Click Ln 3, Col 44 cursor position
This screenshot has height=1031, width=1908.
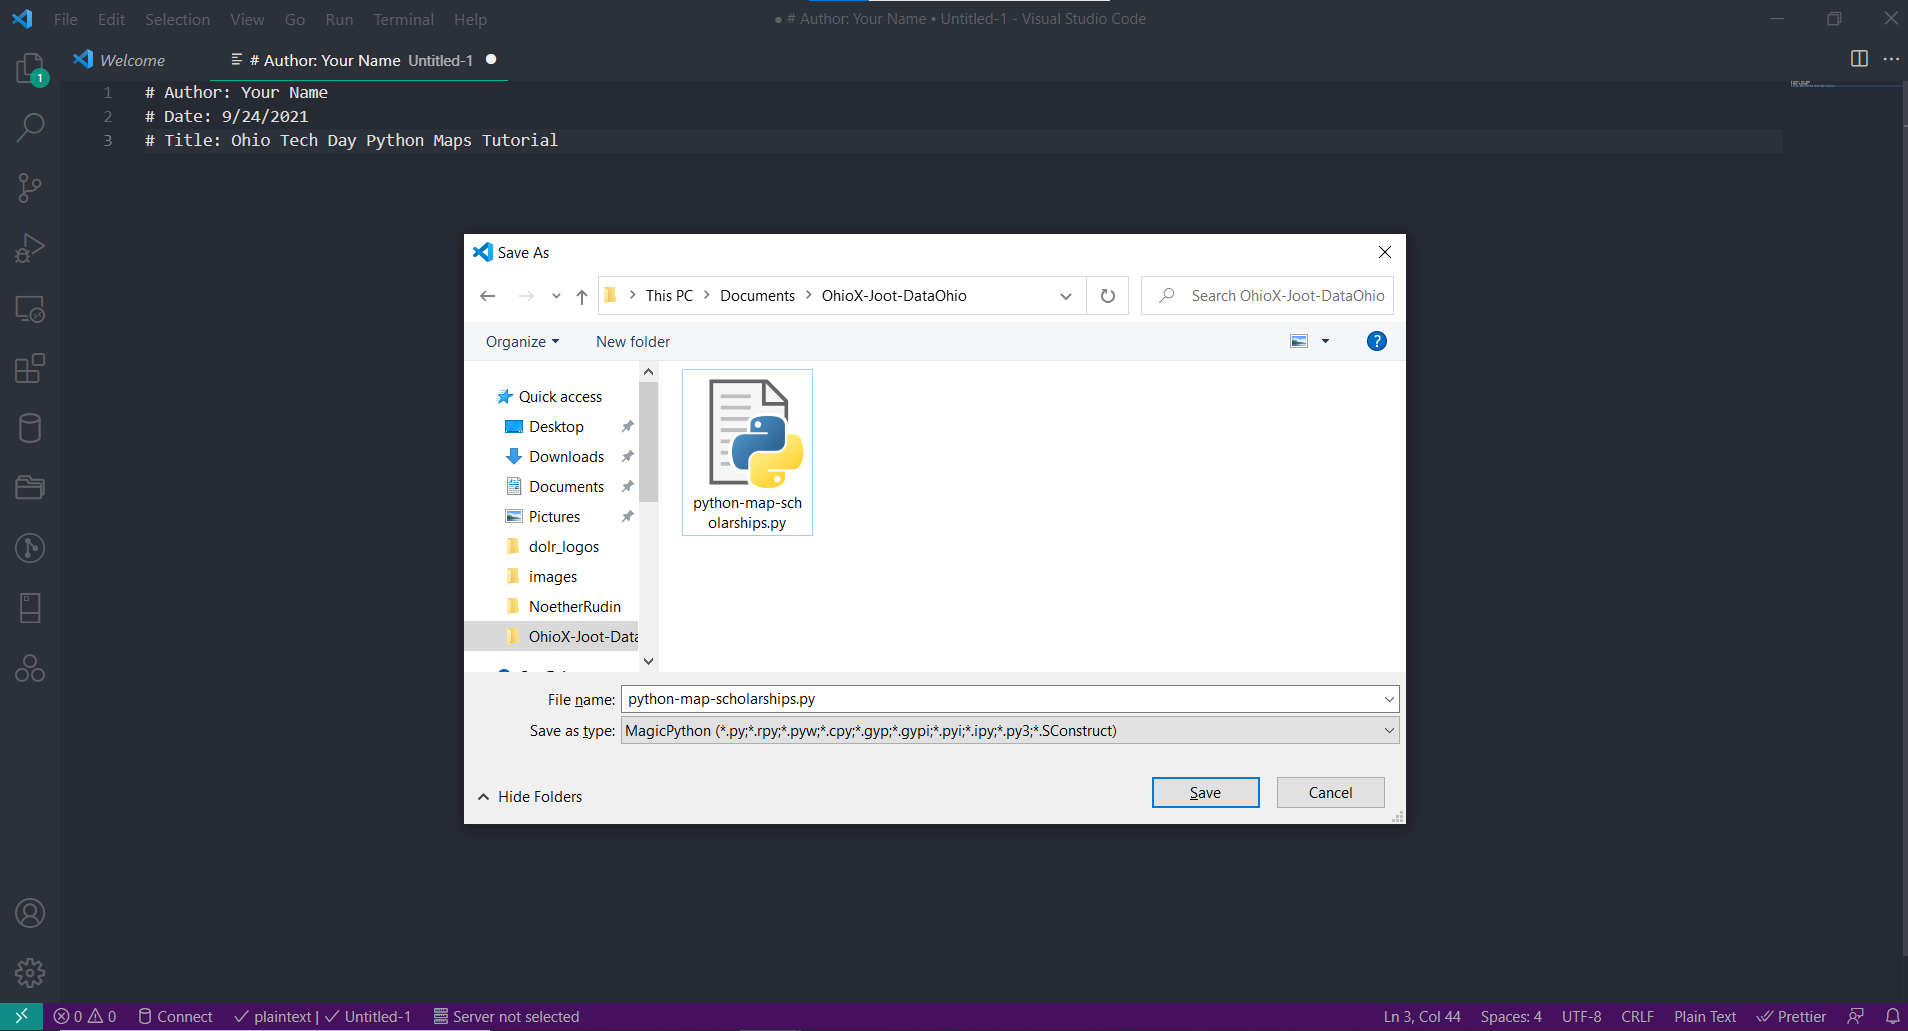pos(1422,1016)
